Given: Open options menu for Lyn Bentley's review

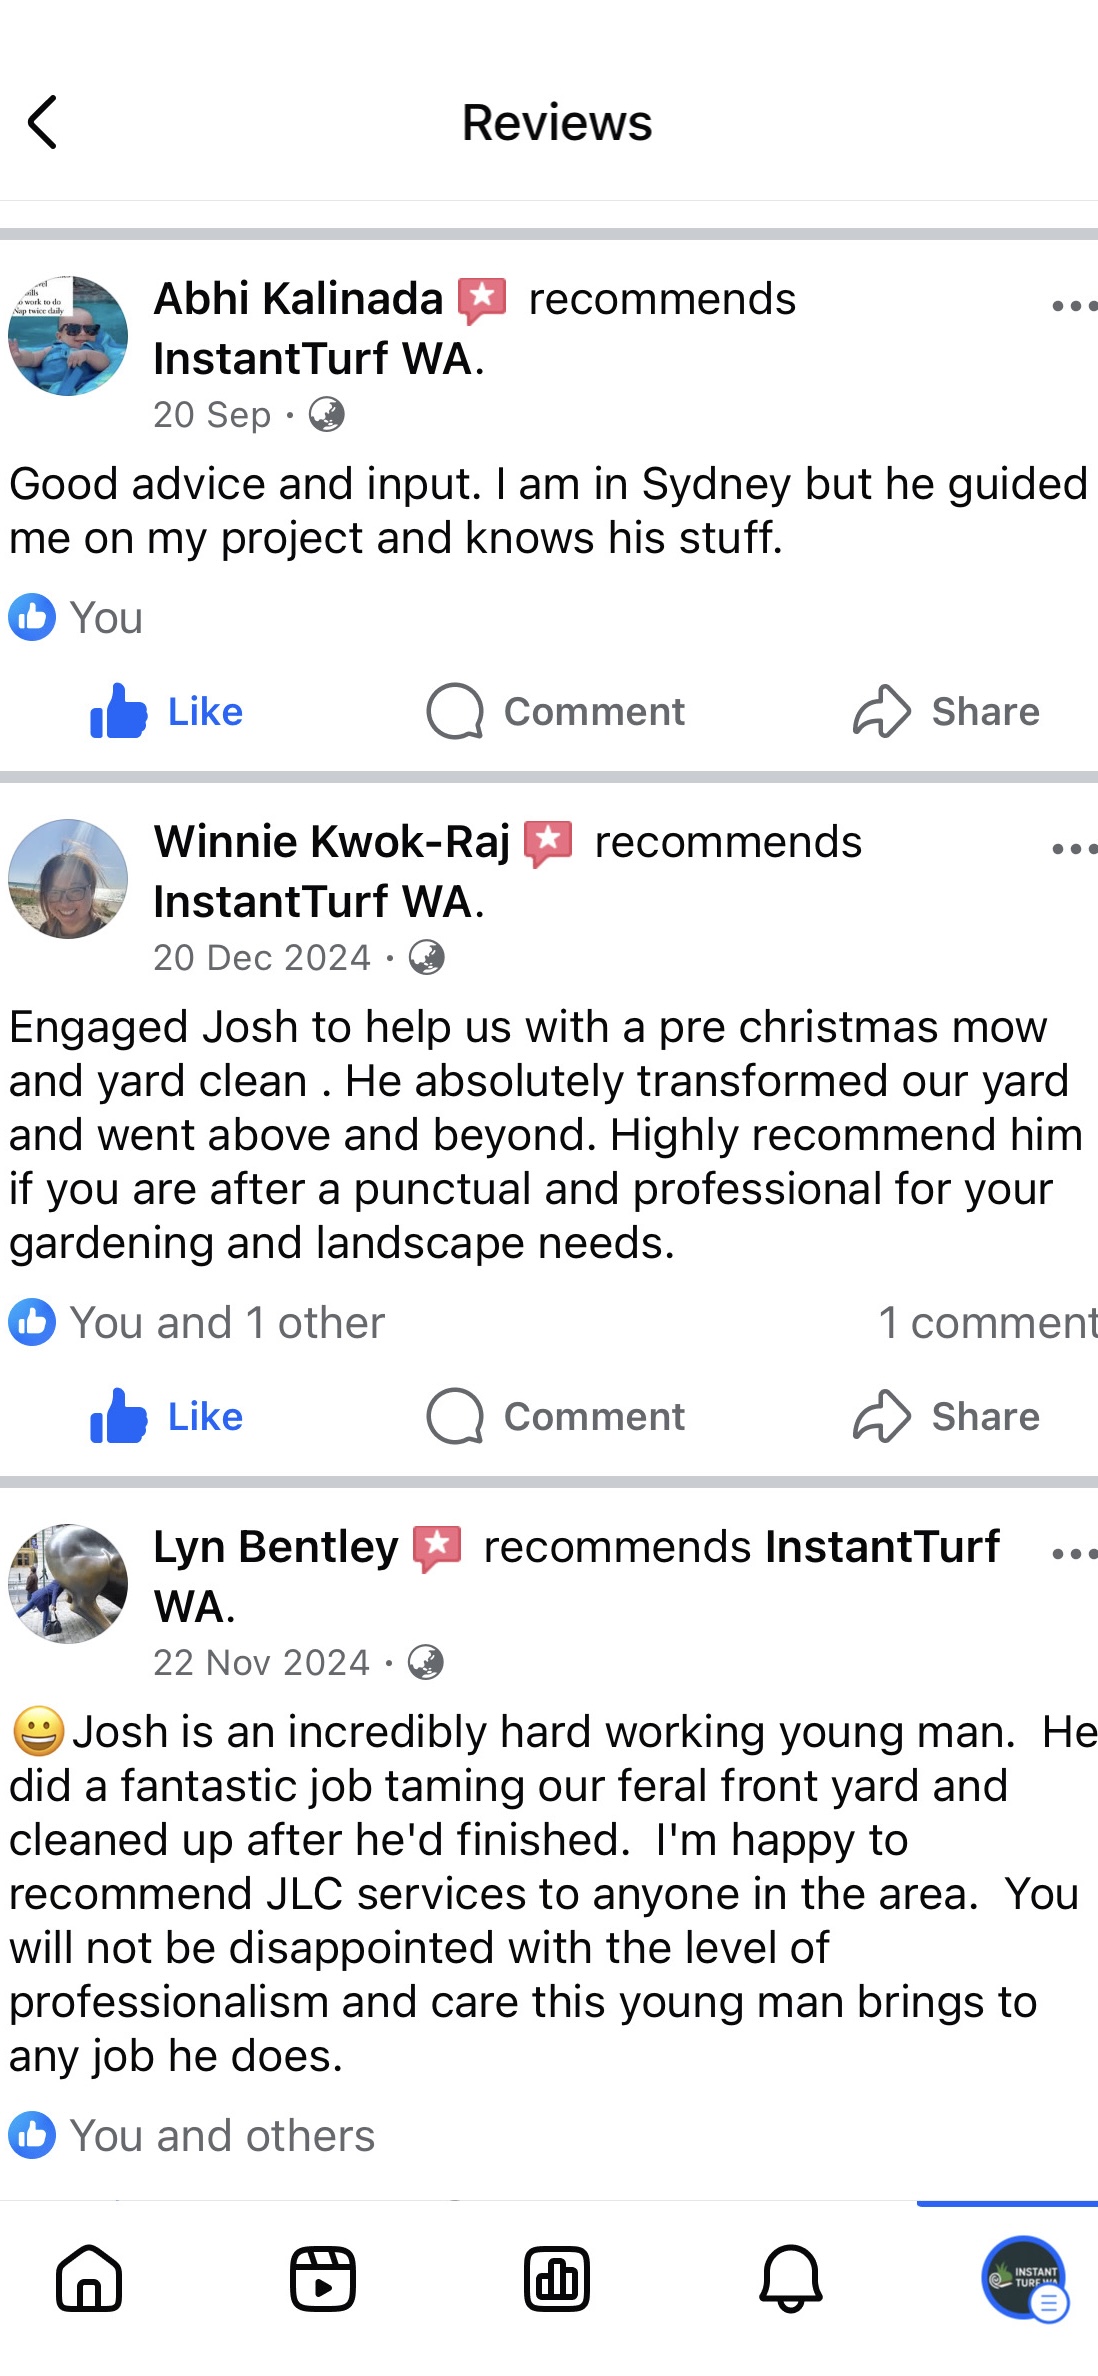Looking at the screenshot, I should 1074,1554.
